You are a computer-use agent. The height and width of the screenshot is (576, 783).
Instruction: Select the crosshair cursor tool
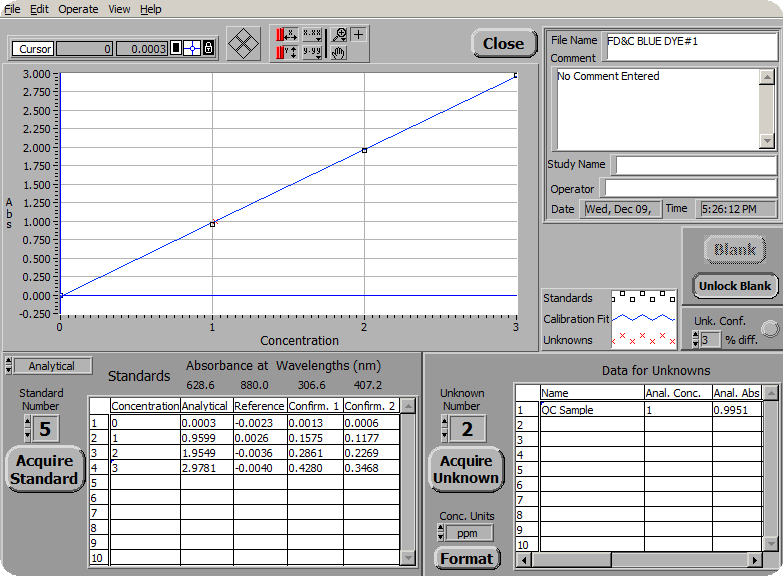point(359,35)
